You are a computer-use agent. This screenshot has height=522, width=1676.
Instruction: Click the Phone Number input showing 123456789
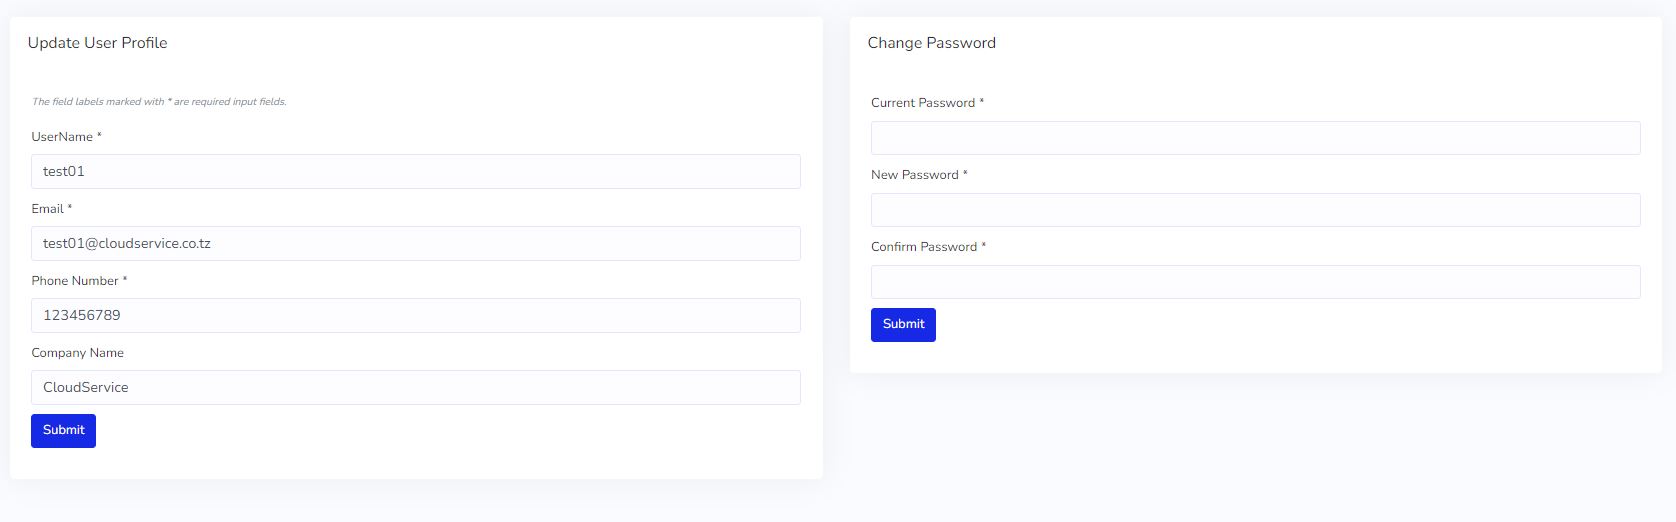[x=415, y=315]
